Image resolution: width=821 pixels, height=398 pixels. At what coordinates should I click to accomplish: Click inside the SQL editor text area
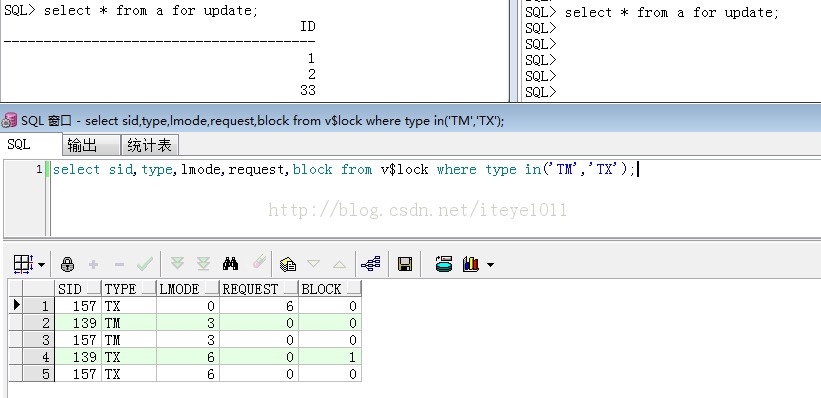pos(435,198)
